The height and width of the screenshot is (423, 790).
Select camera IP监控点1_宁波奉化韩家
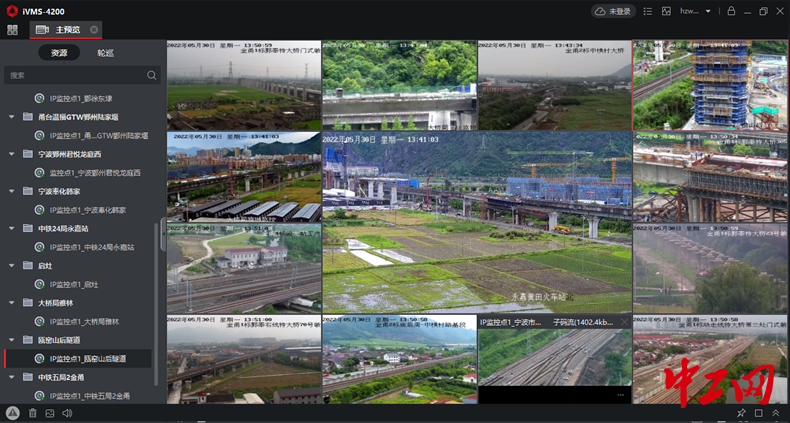pyautogui.click(x=88, y=210)
